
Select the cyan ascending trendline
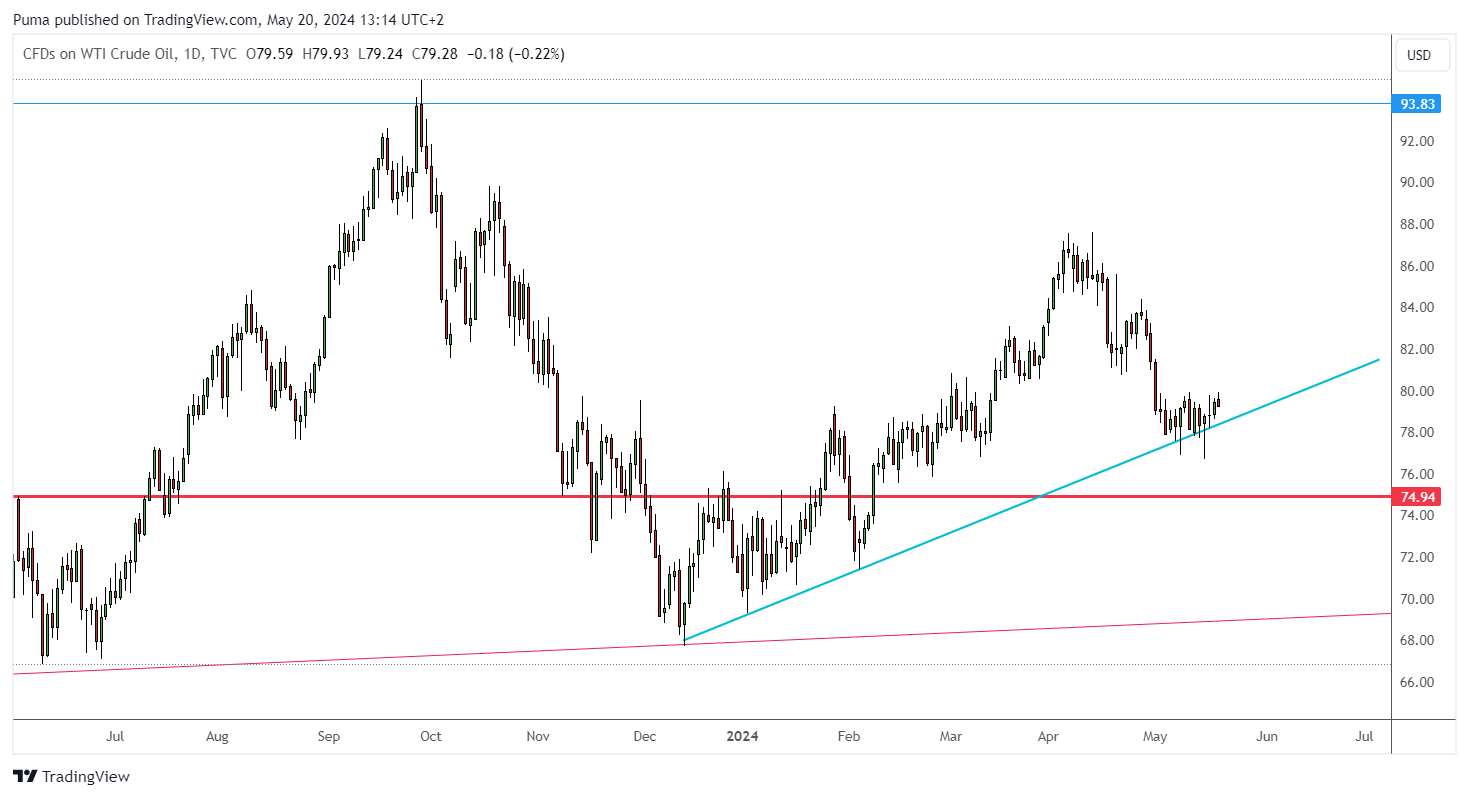pyautogui.click(x=1033, y=498)
